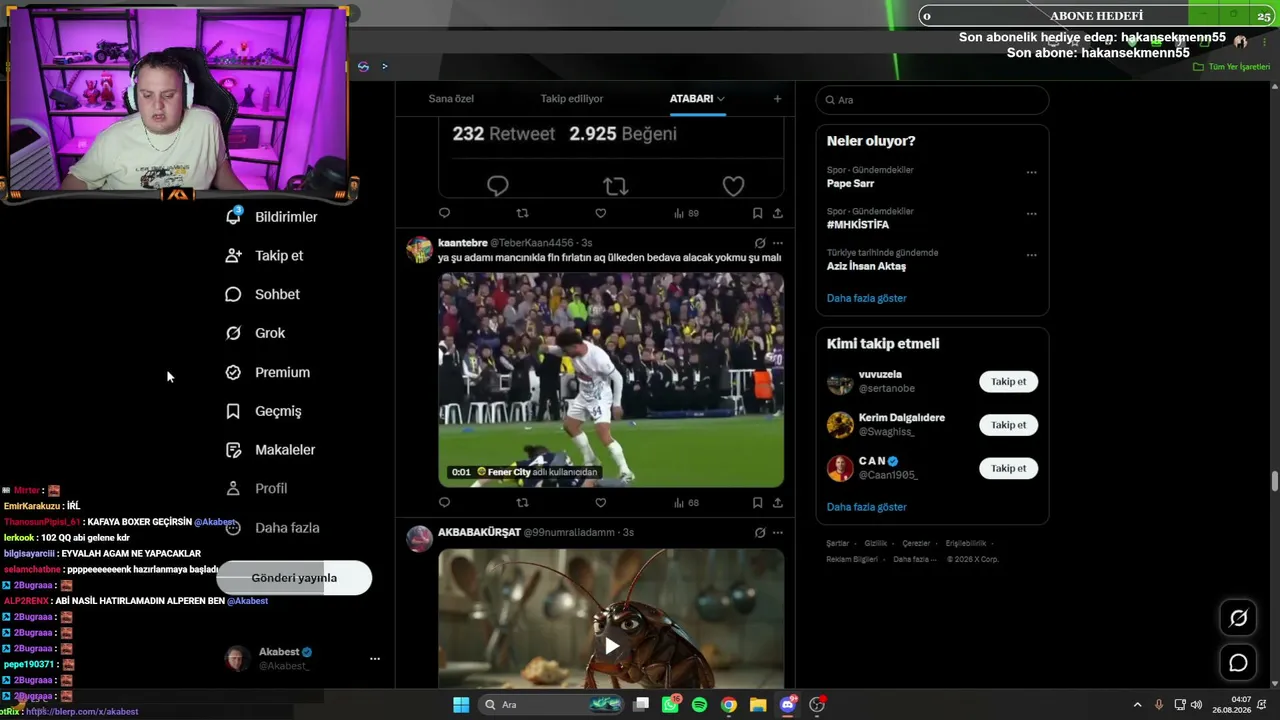Open the floating Grok button at right
Viewport: 1280px width, 720px height.
click(1238, 618)
